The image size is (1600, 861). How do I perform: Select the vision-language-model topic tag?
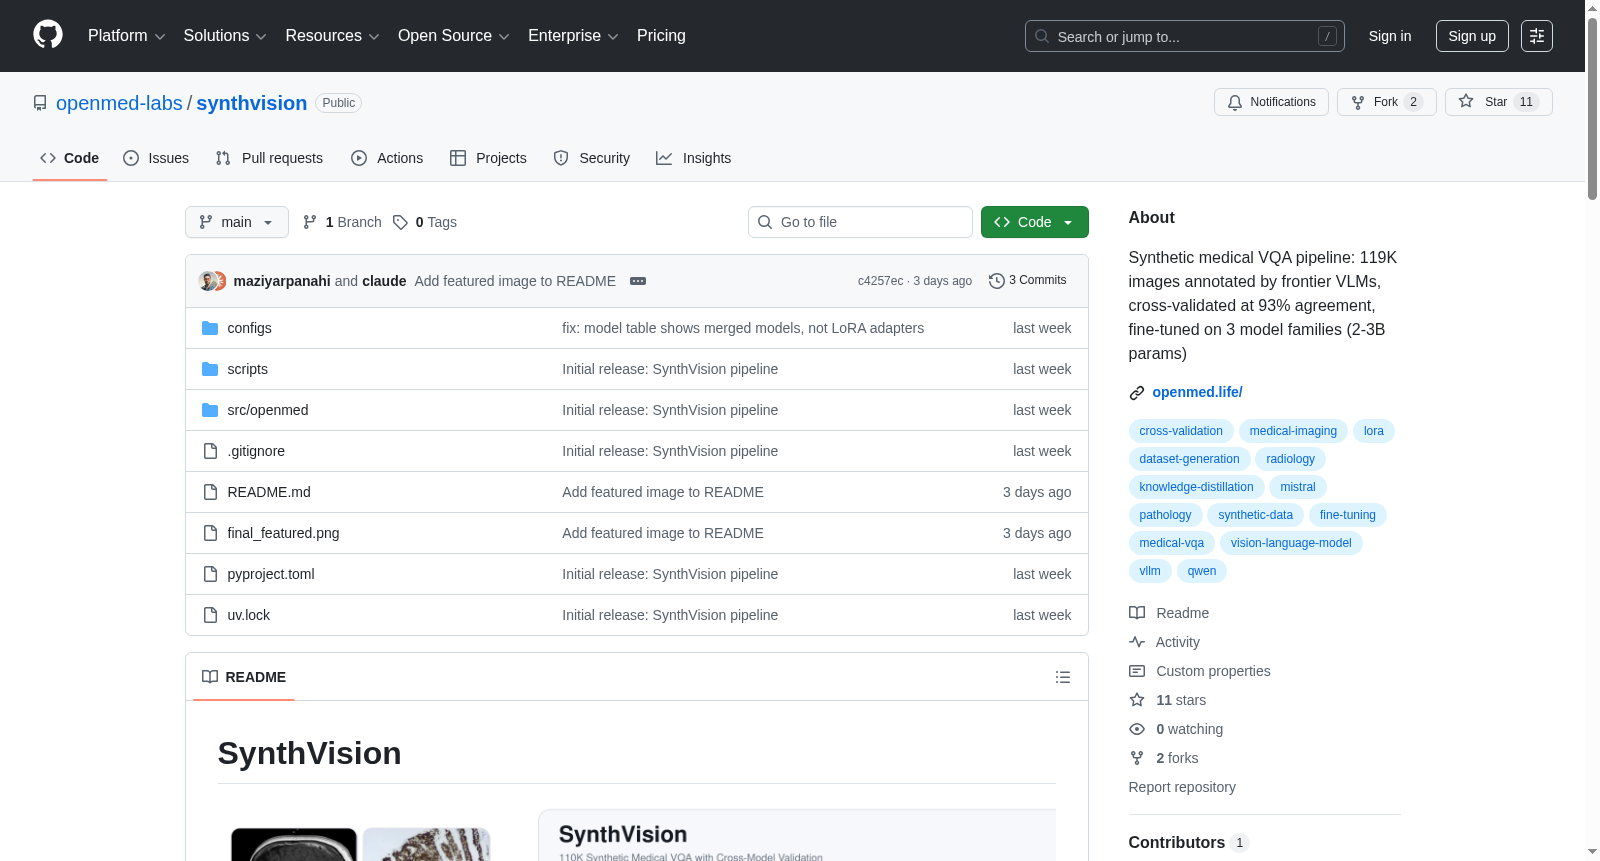point(1291,543)
